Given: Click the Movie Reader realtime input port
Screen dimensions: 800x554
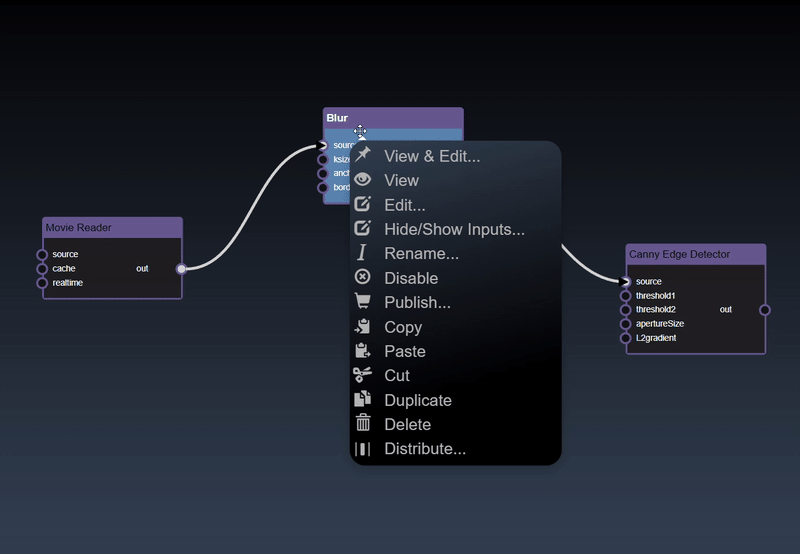Looking at the screenshot, I should [42, 283].
